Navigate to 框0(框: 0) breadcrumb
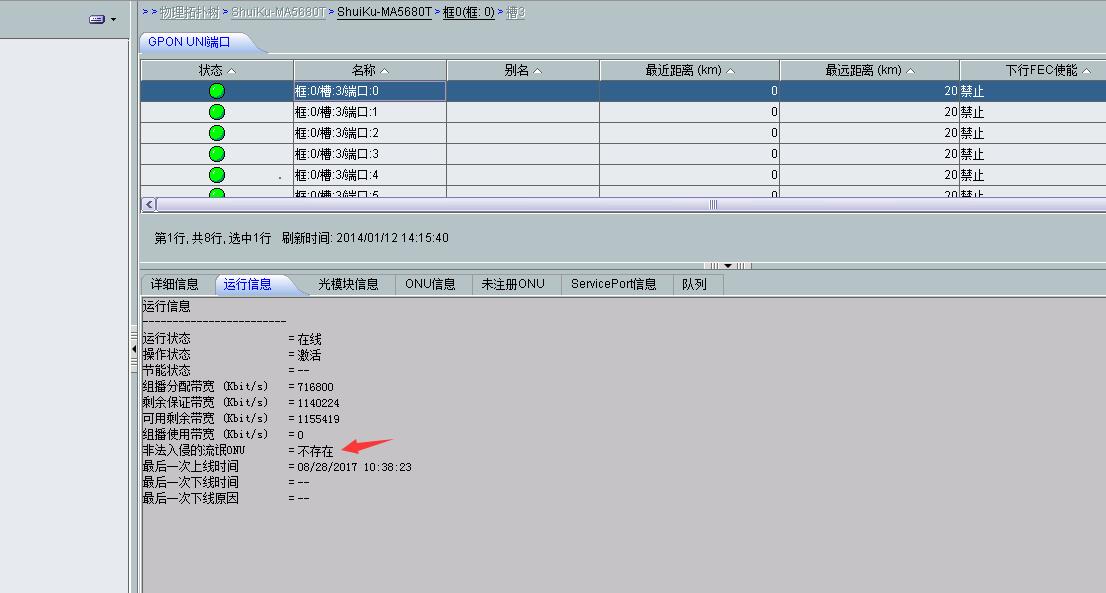The image size is (1106, 593). 468,12
